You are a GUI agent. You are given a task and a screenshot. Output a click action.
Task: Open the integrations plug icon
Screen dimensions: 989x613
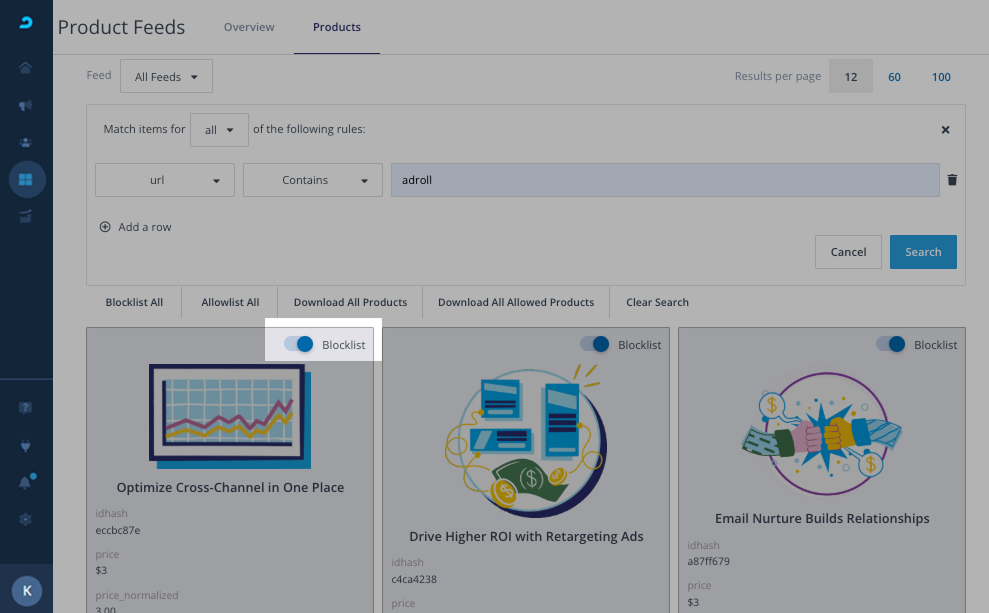[x=26, y=445]
